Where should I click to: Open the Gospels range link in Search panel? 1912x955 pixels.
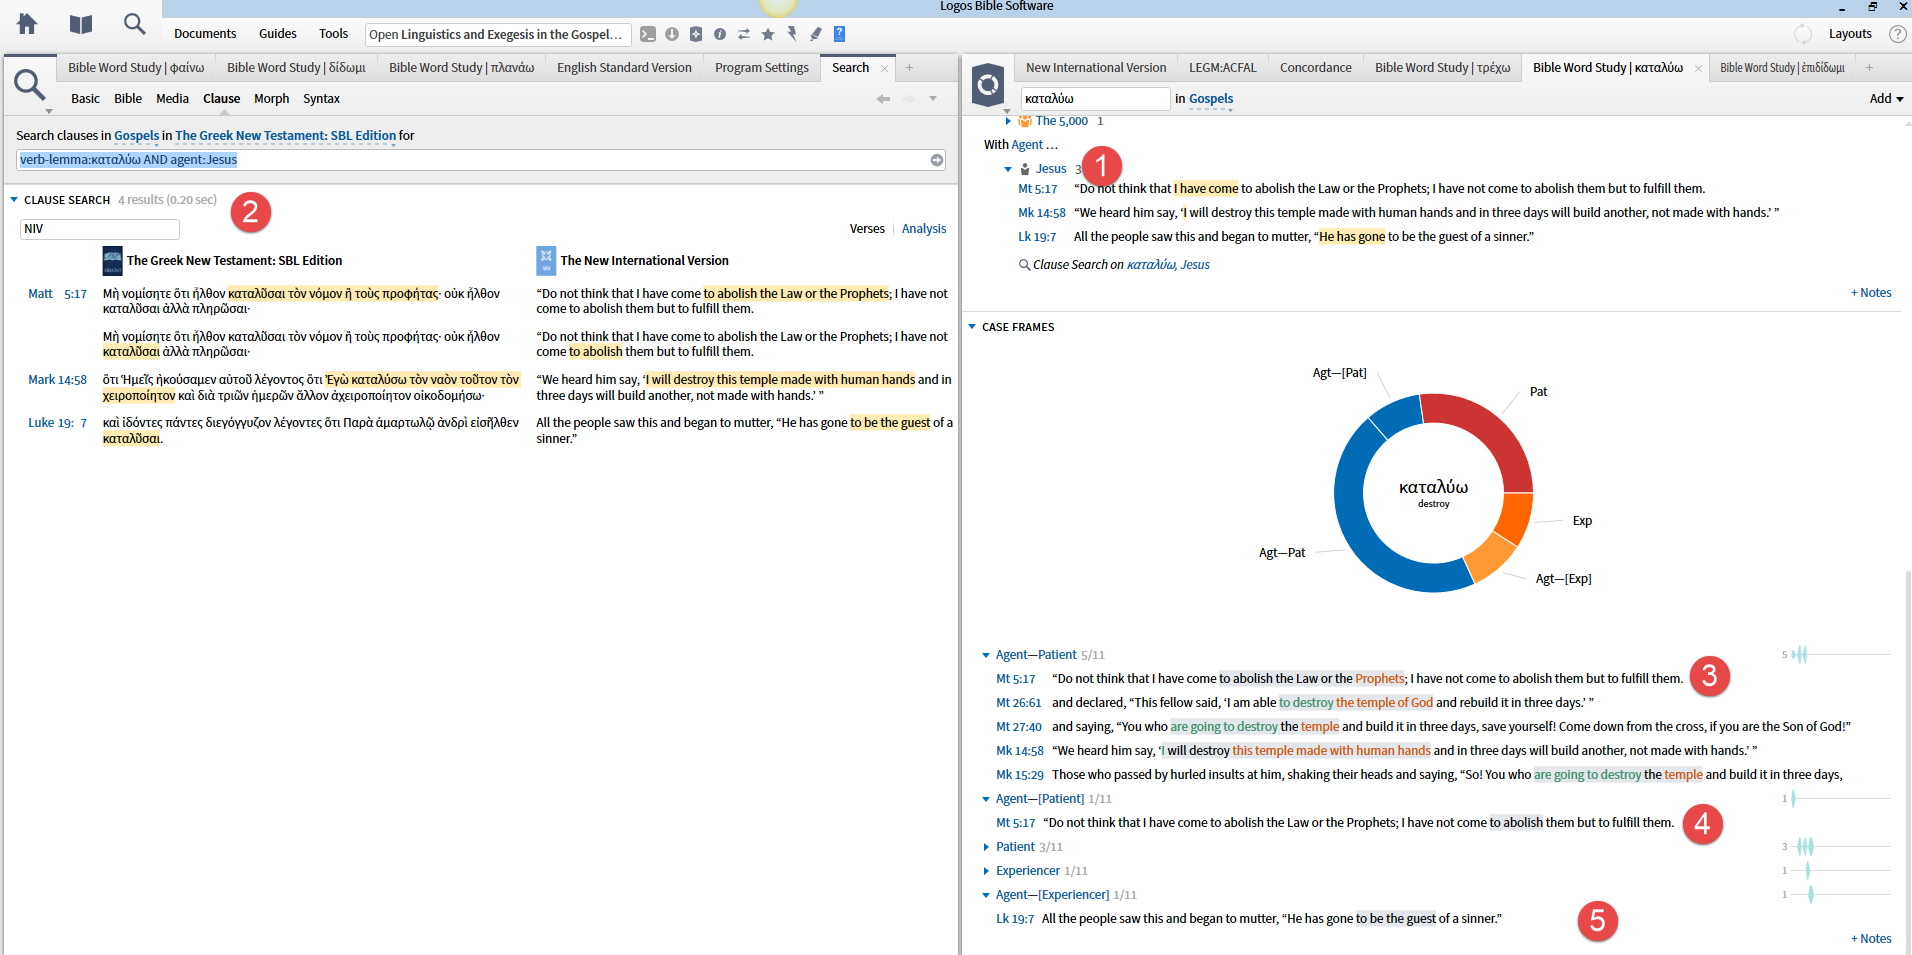pos(137,136)
